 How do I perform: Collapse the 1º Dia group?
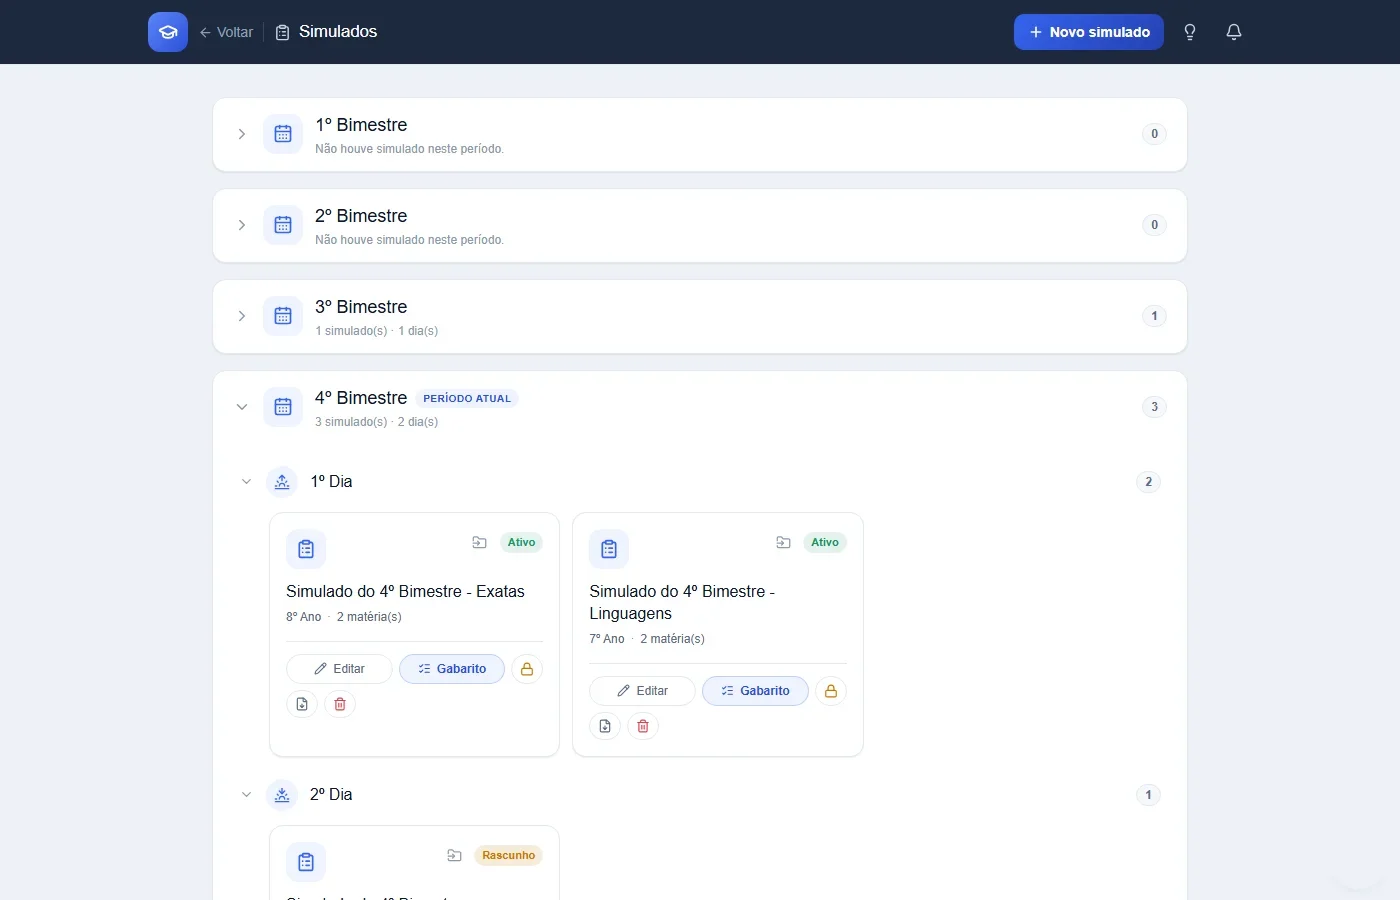[246, 482]
